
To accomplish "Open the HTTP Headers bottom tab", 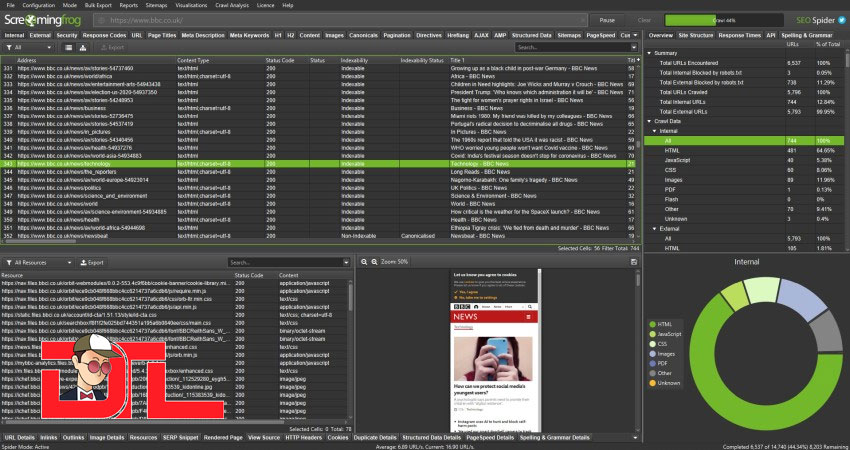I will click(x=304, y=438).
